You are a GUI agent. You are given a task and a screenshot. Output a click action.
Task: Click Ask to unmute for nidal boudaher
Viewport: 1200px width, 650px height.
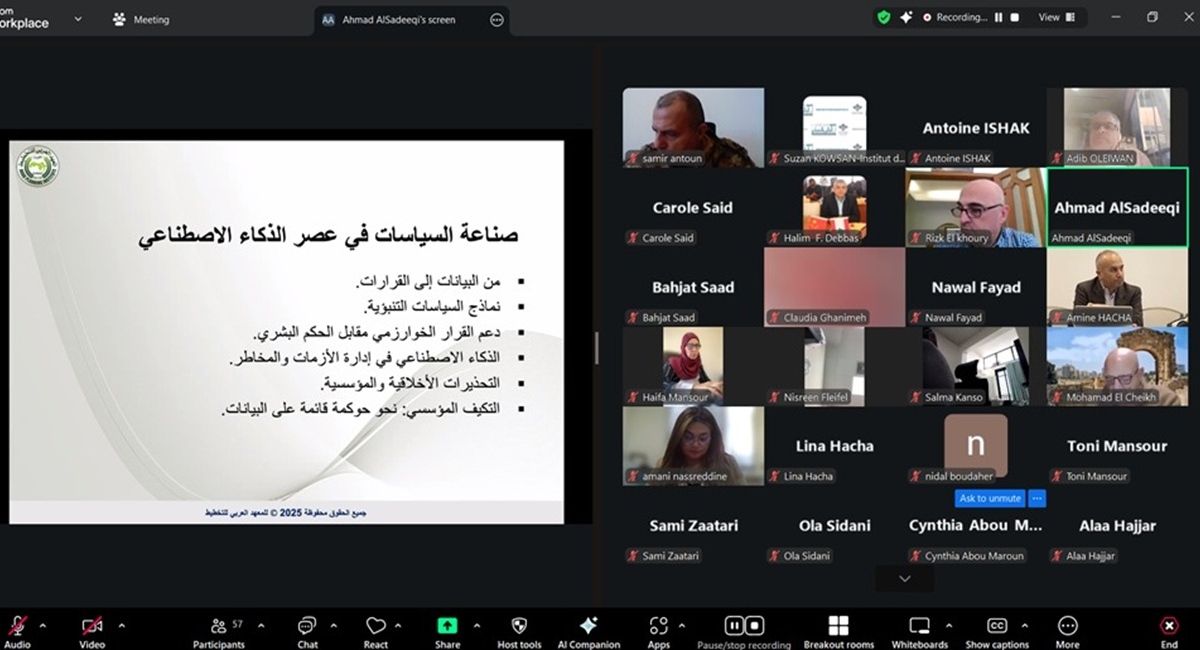point(989,498)
